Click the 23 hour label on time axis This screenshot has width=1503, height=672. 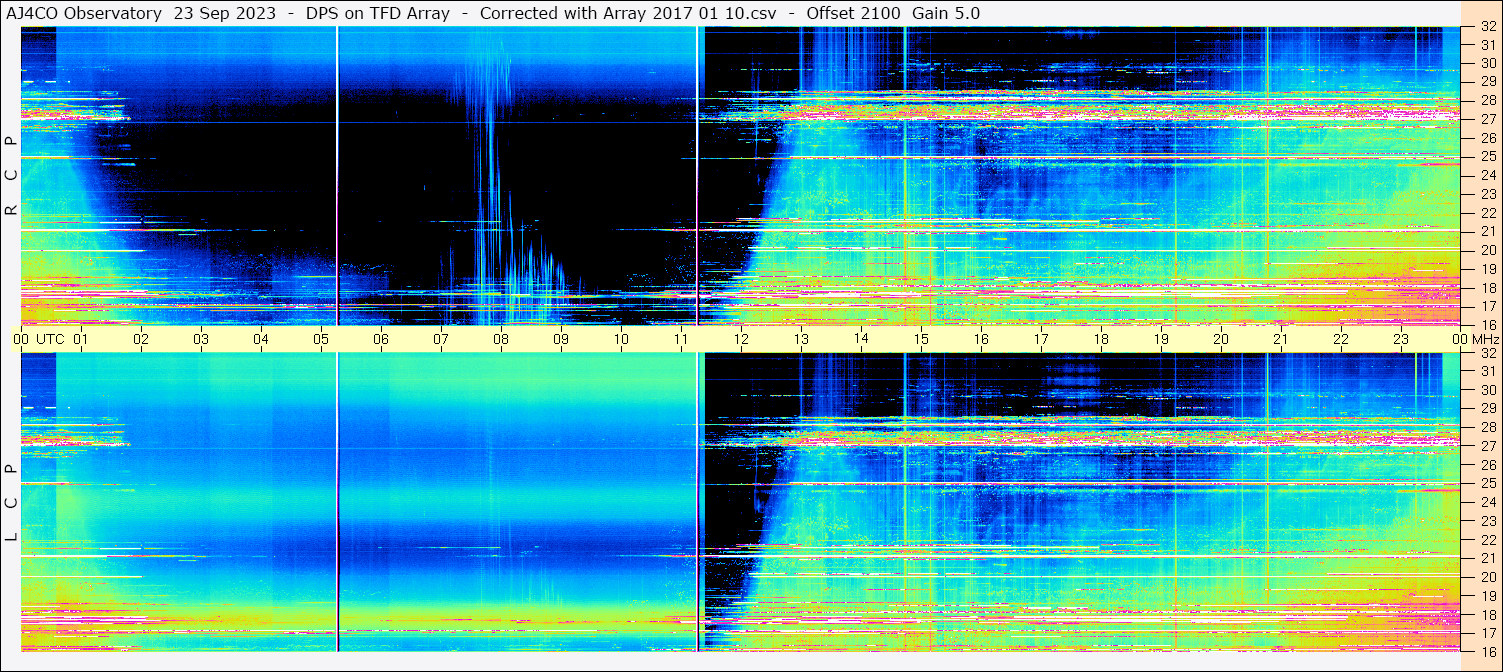[x=1401, y=339]
